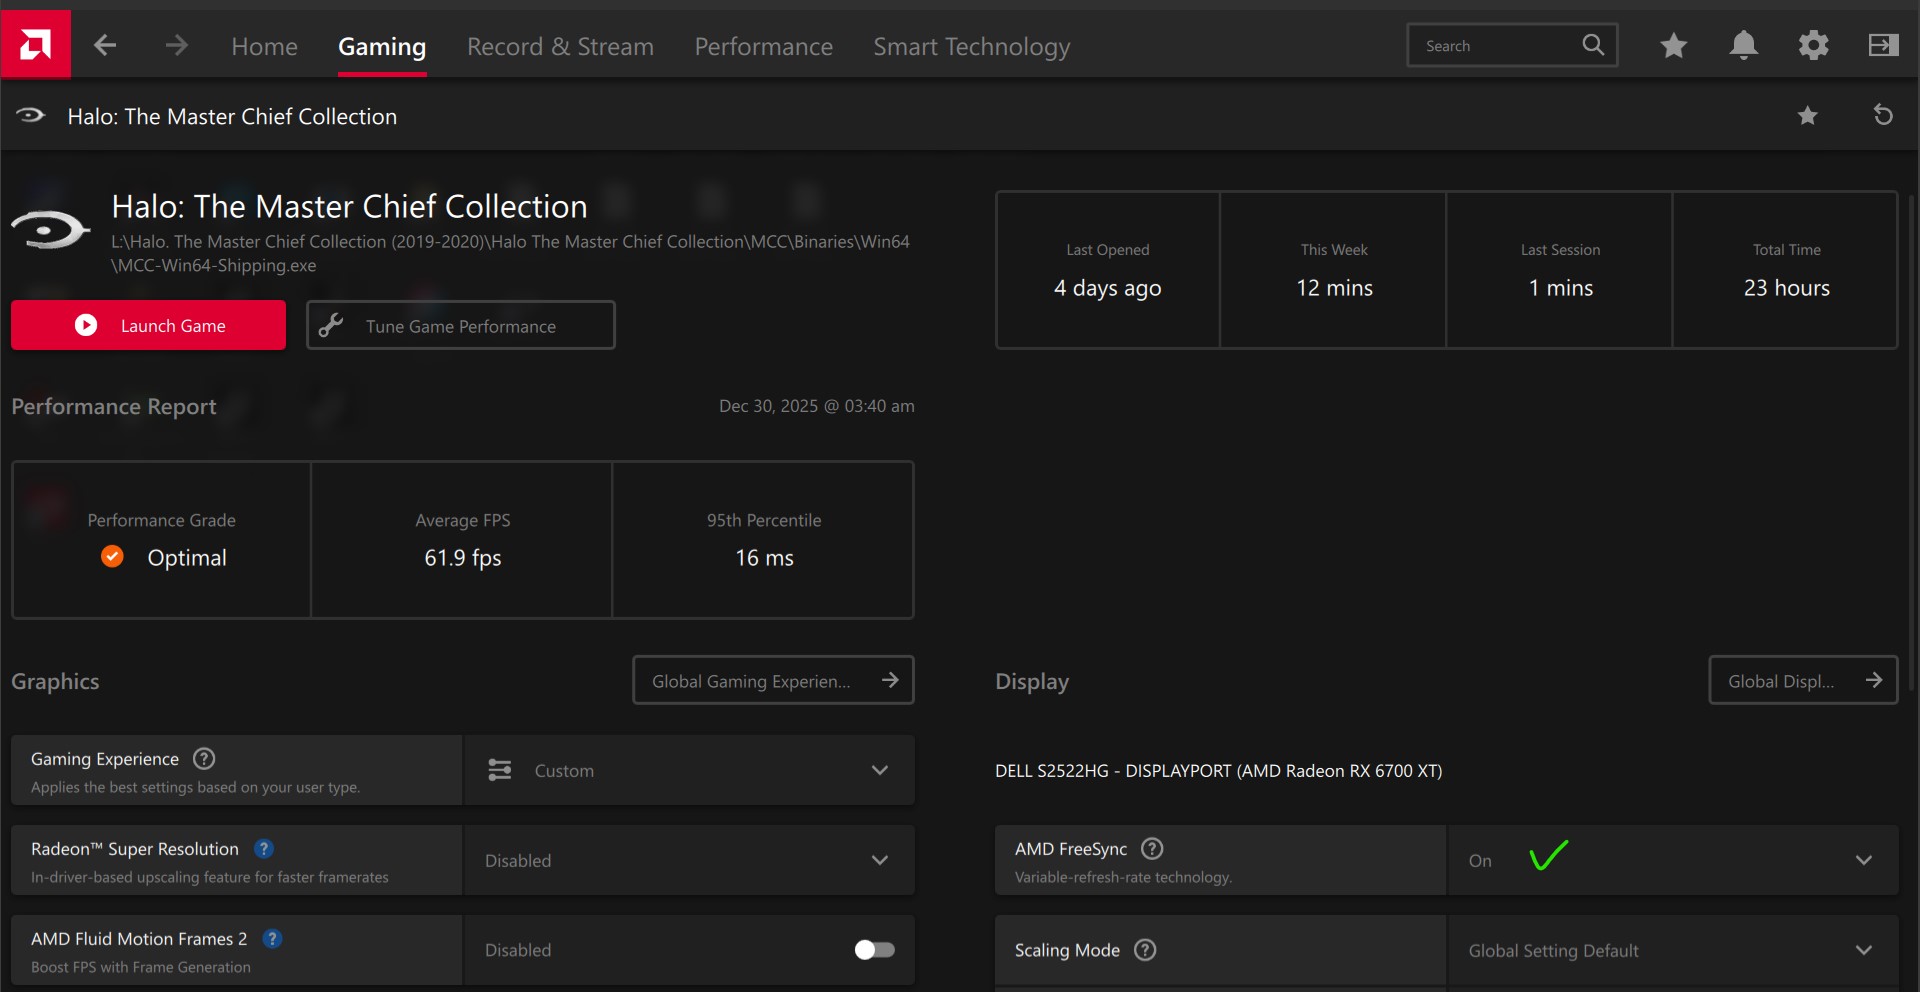Click the Optimal grade check icon

pyautogui.click(x=113, y=557)
